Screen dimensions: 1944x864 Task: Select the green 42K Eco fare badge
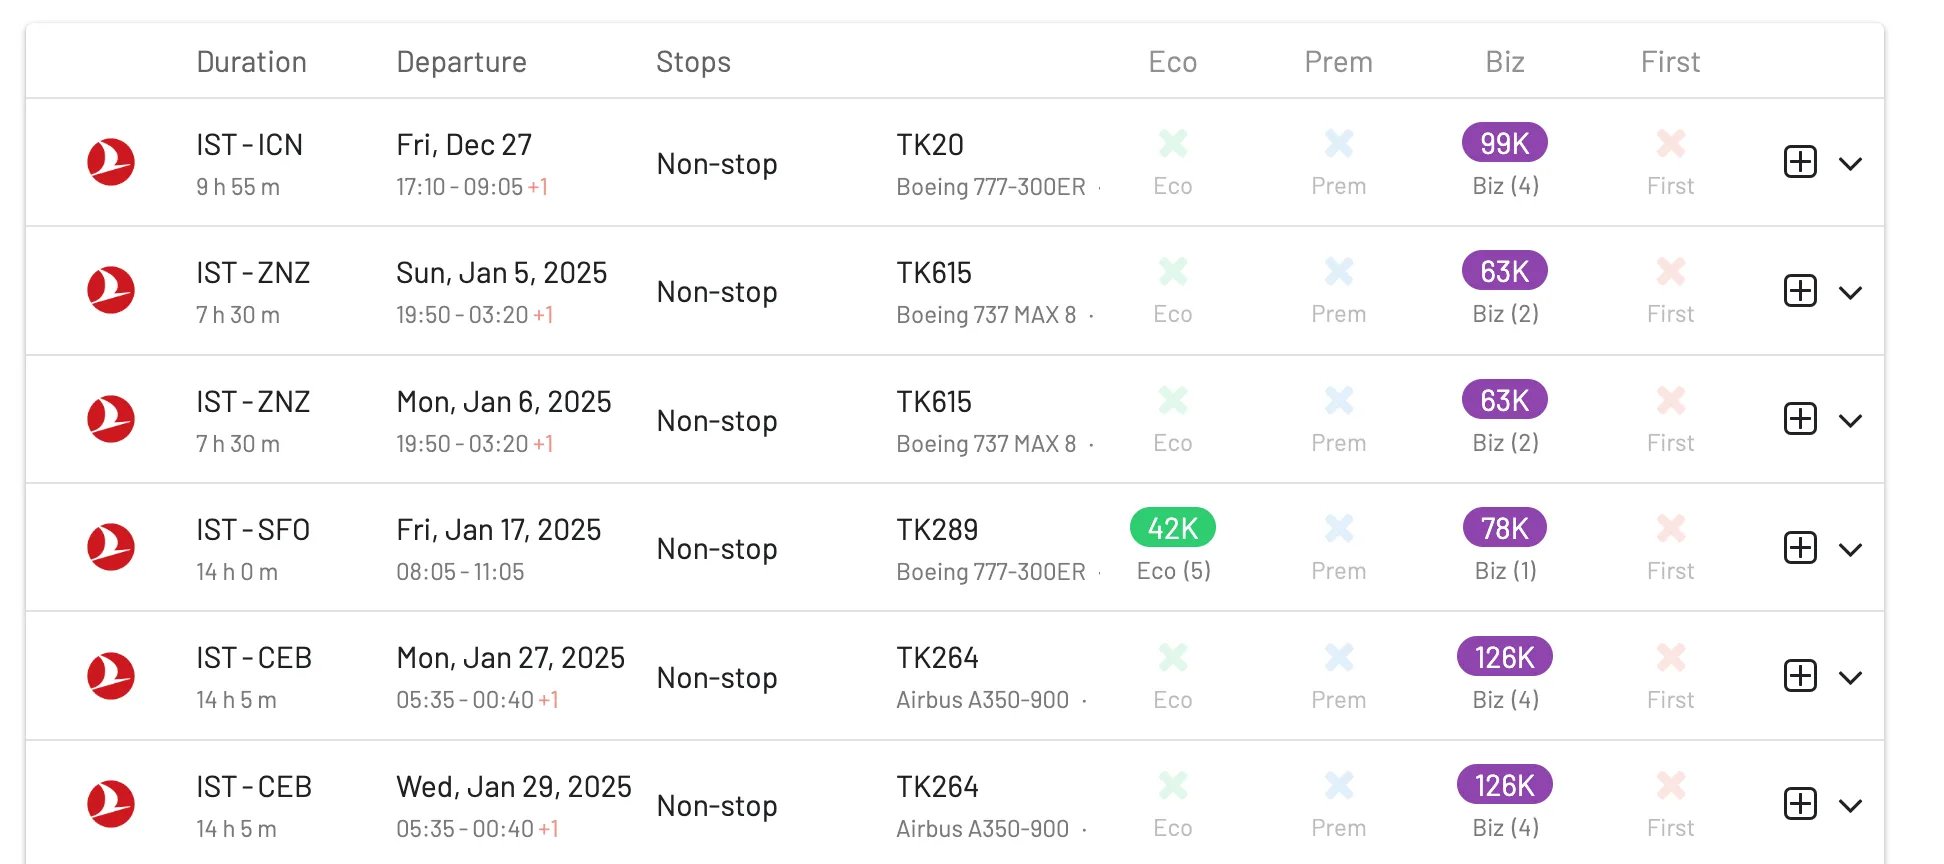click(1173, 528)
